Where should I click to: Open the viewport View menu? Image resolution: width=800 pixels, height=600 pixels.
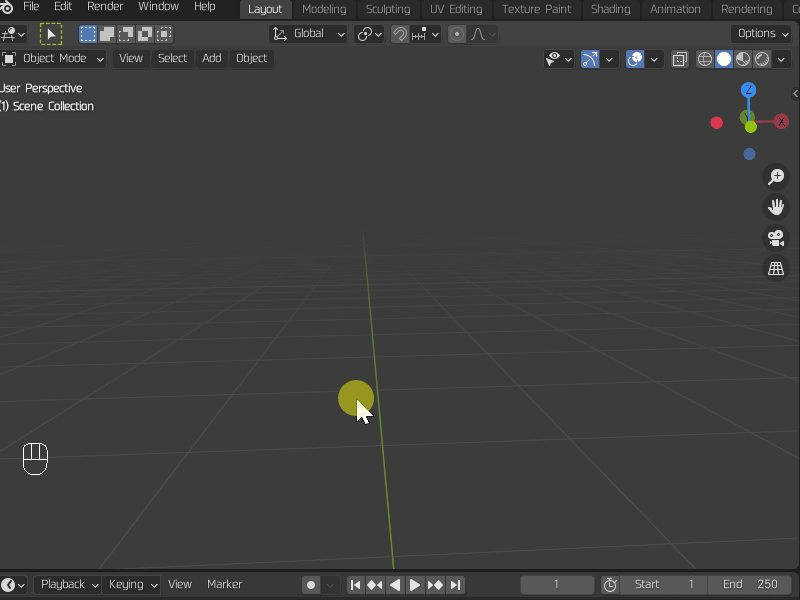(131, 58)
